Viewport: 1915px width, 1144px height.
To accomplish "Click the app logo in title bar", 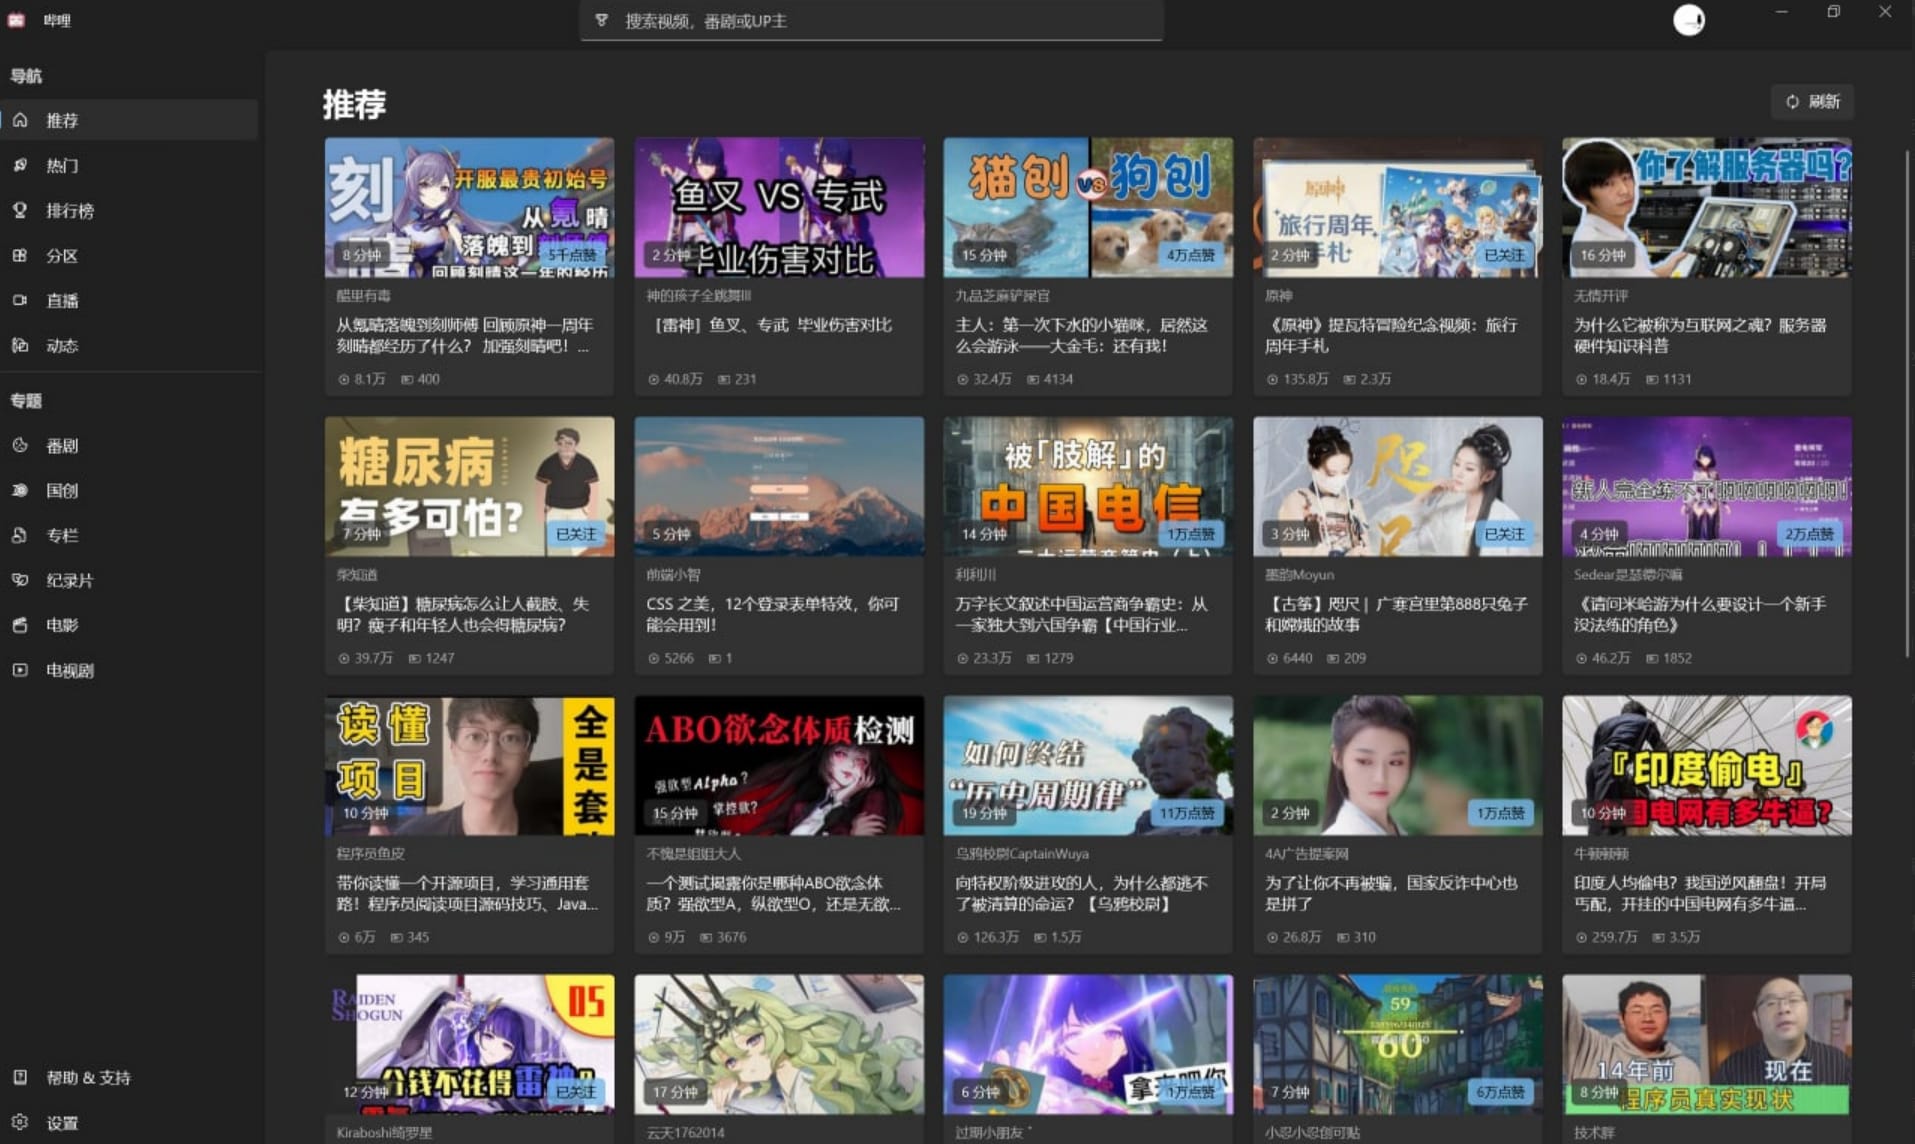I will point(16,20).
